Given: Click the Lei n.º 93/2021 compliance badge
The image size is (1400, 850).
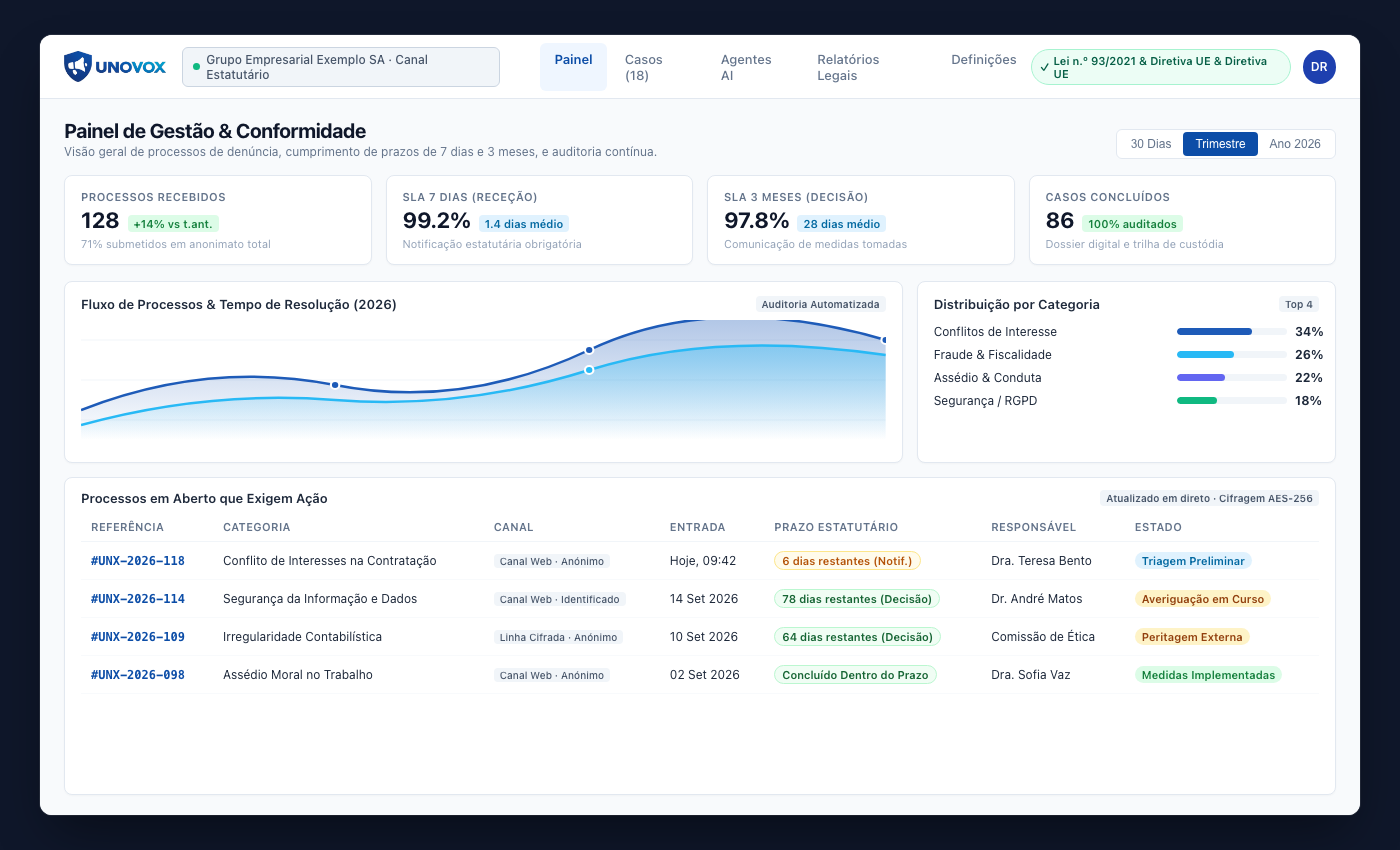Looking at the screenshot, I should click(x=1161, y=67).
